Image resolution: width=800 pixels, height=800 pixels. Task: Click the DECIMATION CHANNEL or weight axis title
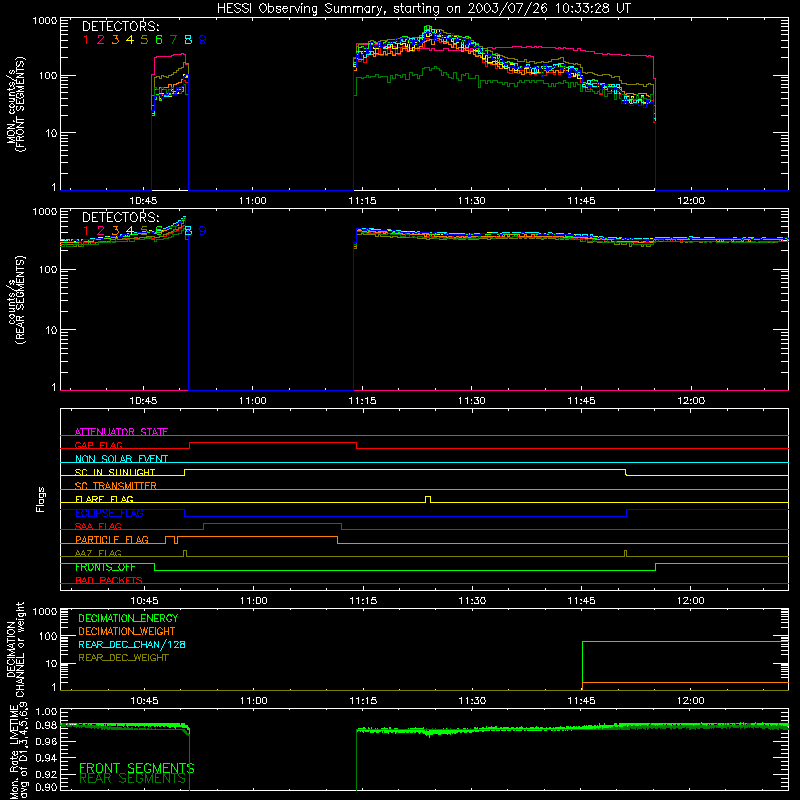click(x=15, y=649)
